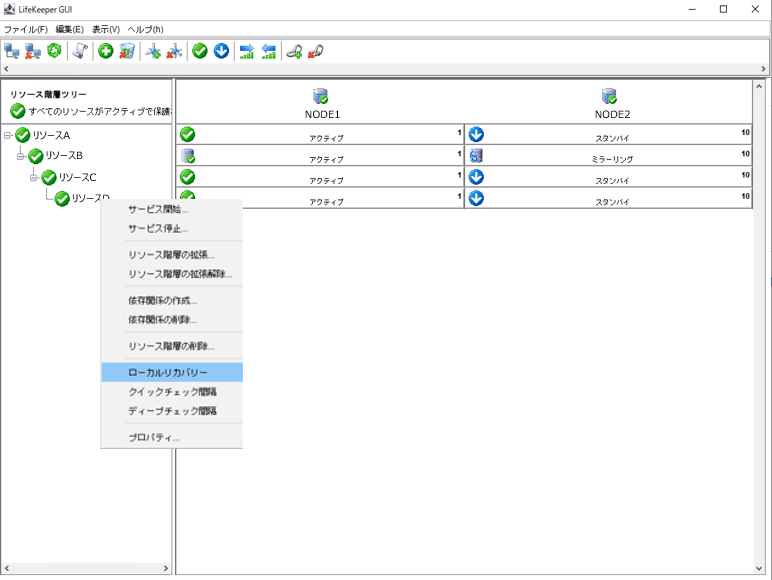The image size is (772, 580).
Task: Click toolbar scroll left arrow
Action: [6, 69]
